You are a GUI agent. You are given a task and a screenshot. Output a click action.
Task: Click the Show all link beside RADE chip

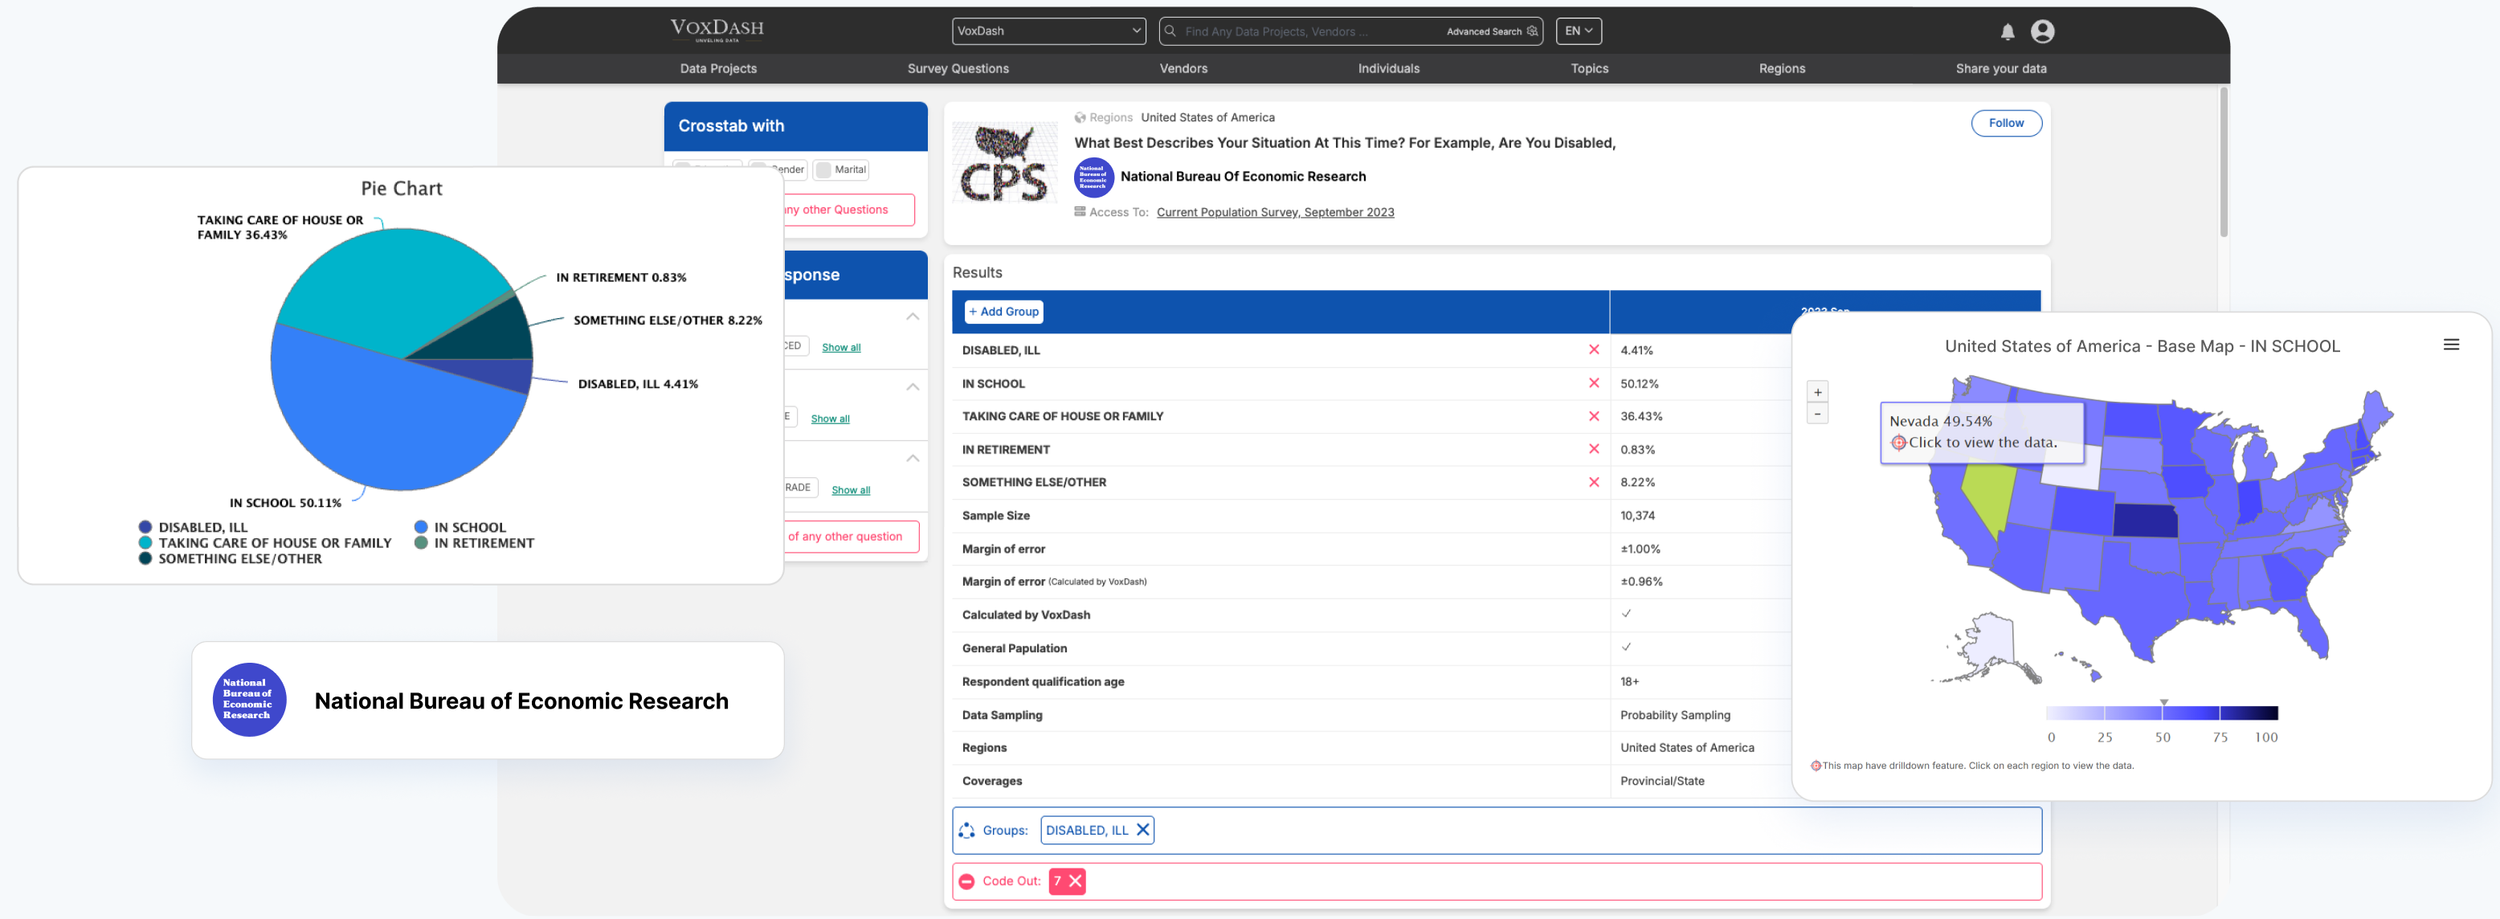coord(850,490)
